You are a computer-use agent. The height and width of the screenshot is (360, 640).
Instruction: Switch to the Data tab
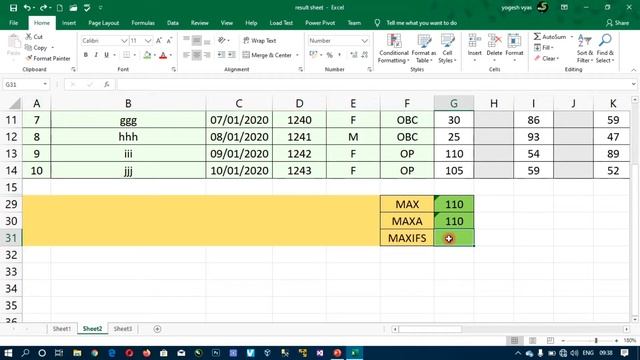[173, 23]
